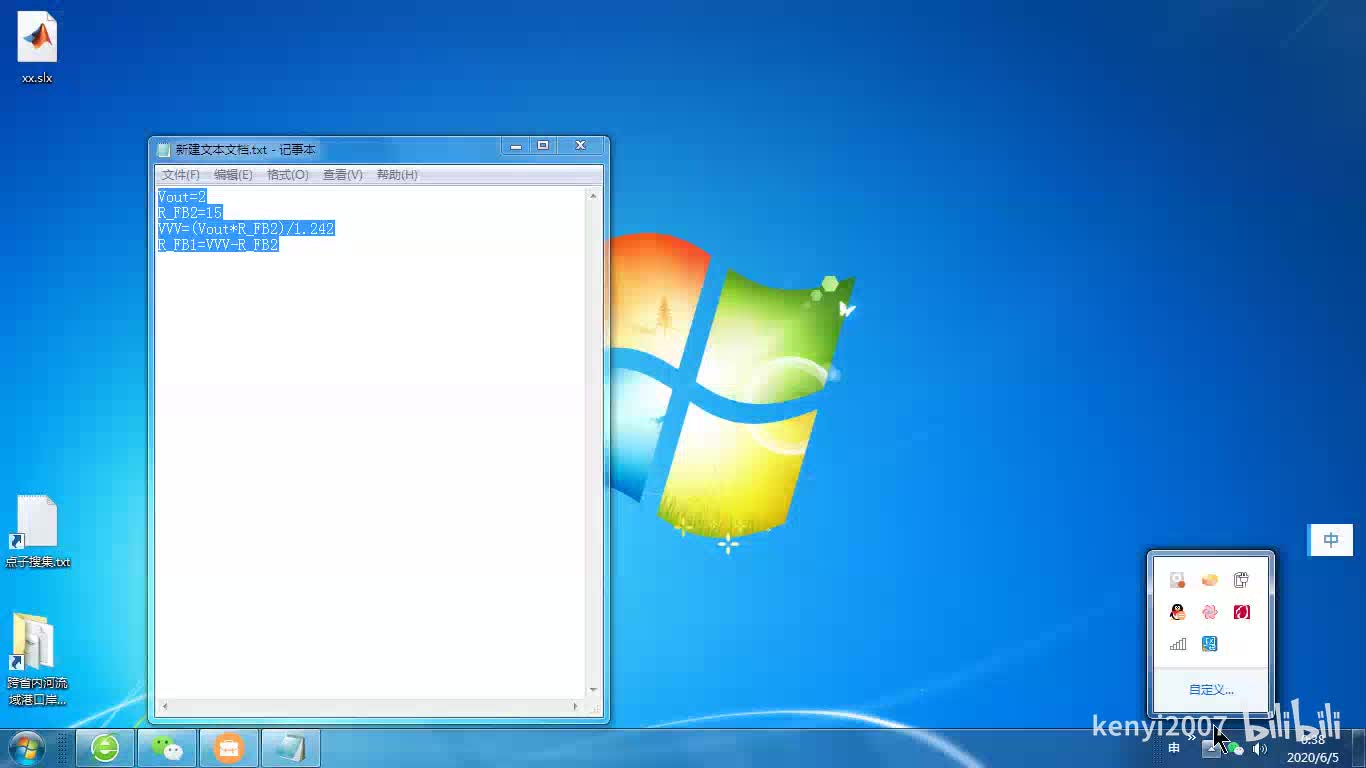The height and width of the screenshot is (768, 1366).
Task: Click the 申 input method taskbar indicator
Action: (x=1174, y=748)
